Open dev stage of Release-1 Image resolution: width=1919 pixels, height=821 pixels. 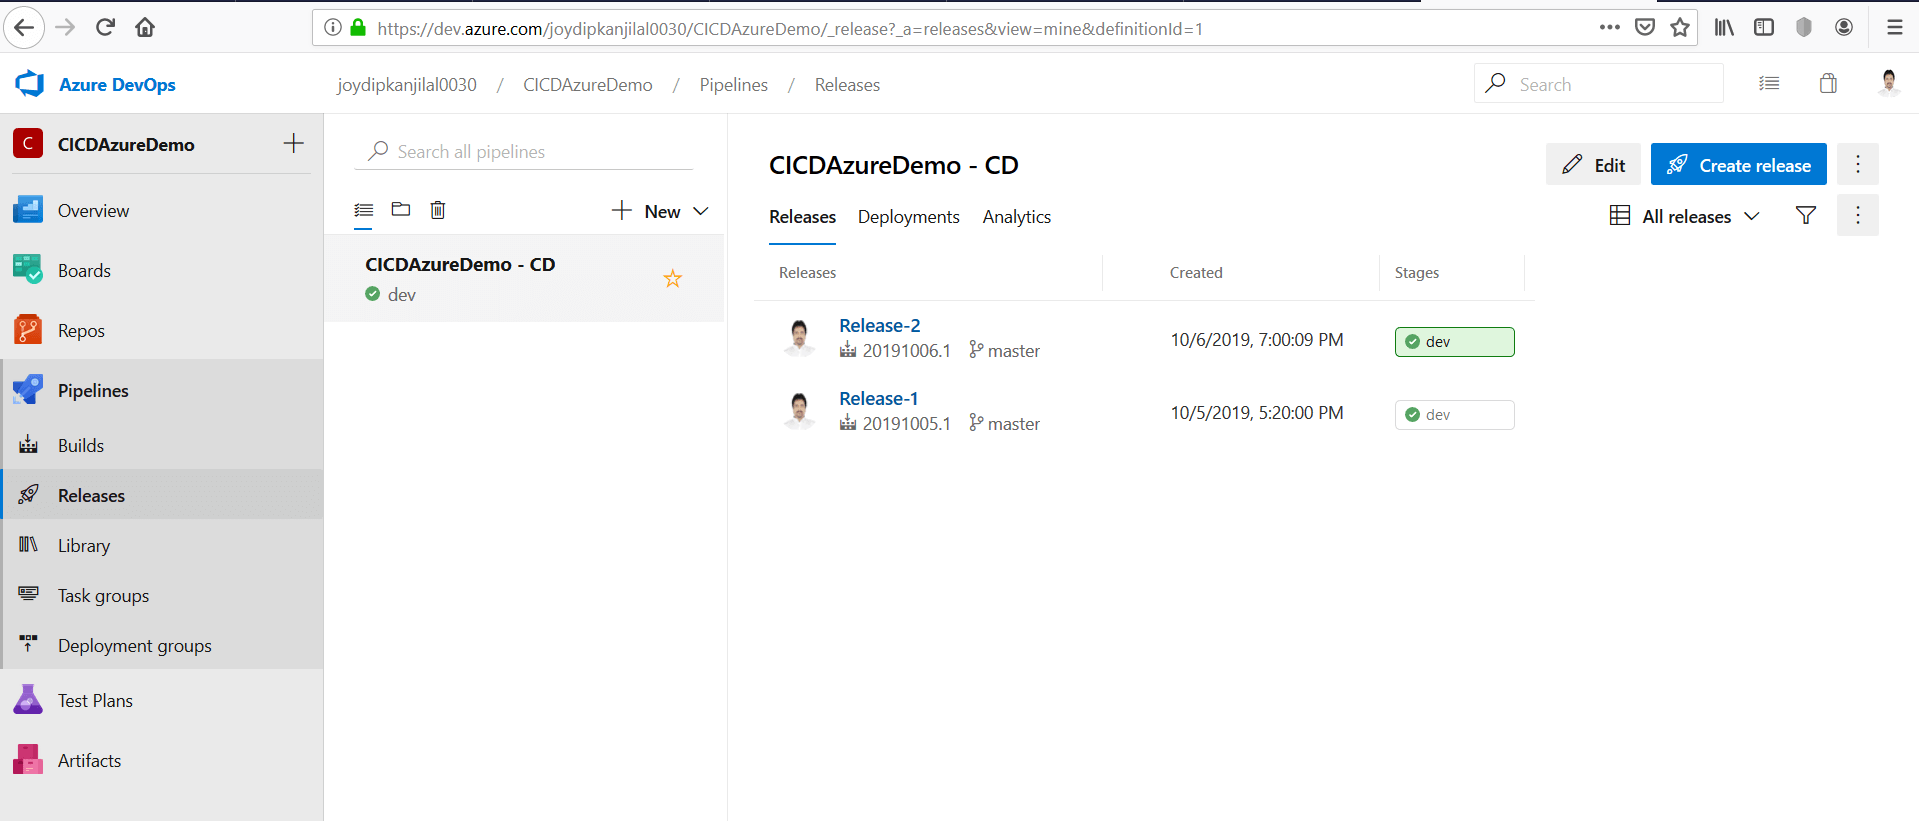(x=1454, y=414)
